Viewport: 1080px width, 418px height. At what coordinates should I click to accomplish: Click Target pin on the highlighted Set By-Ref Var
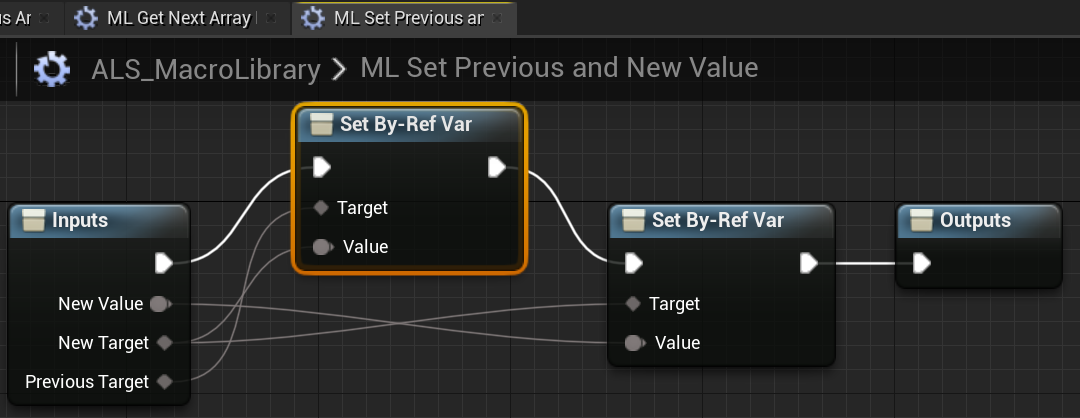320,208
